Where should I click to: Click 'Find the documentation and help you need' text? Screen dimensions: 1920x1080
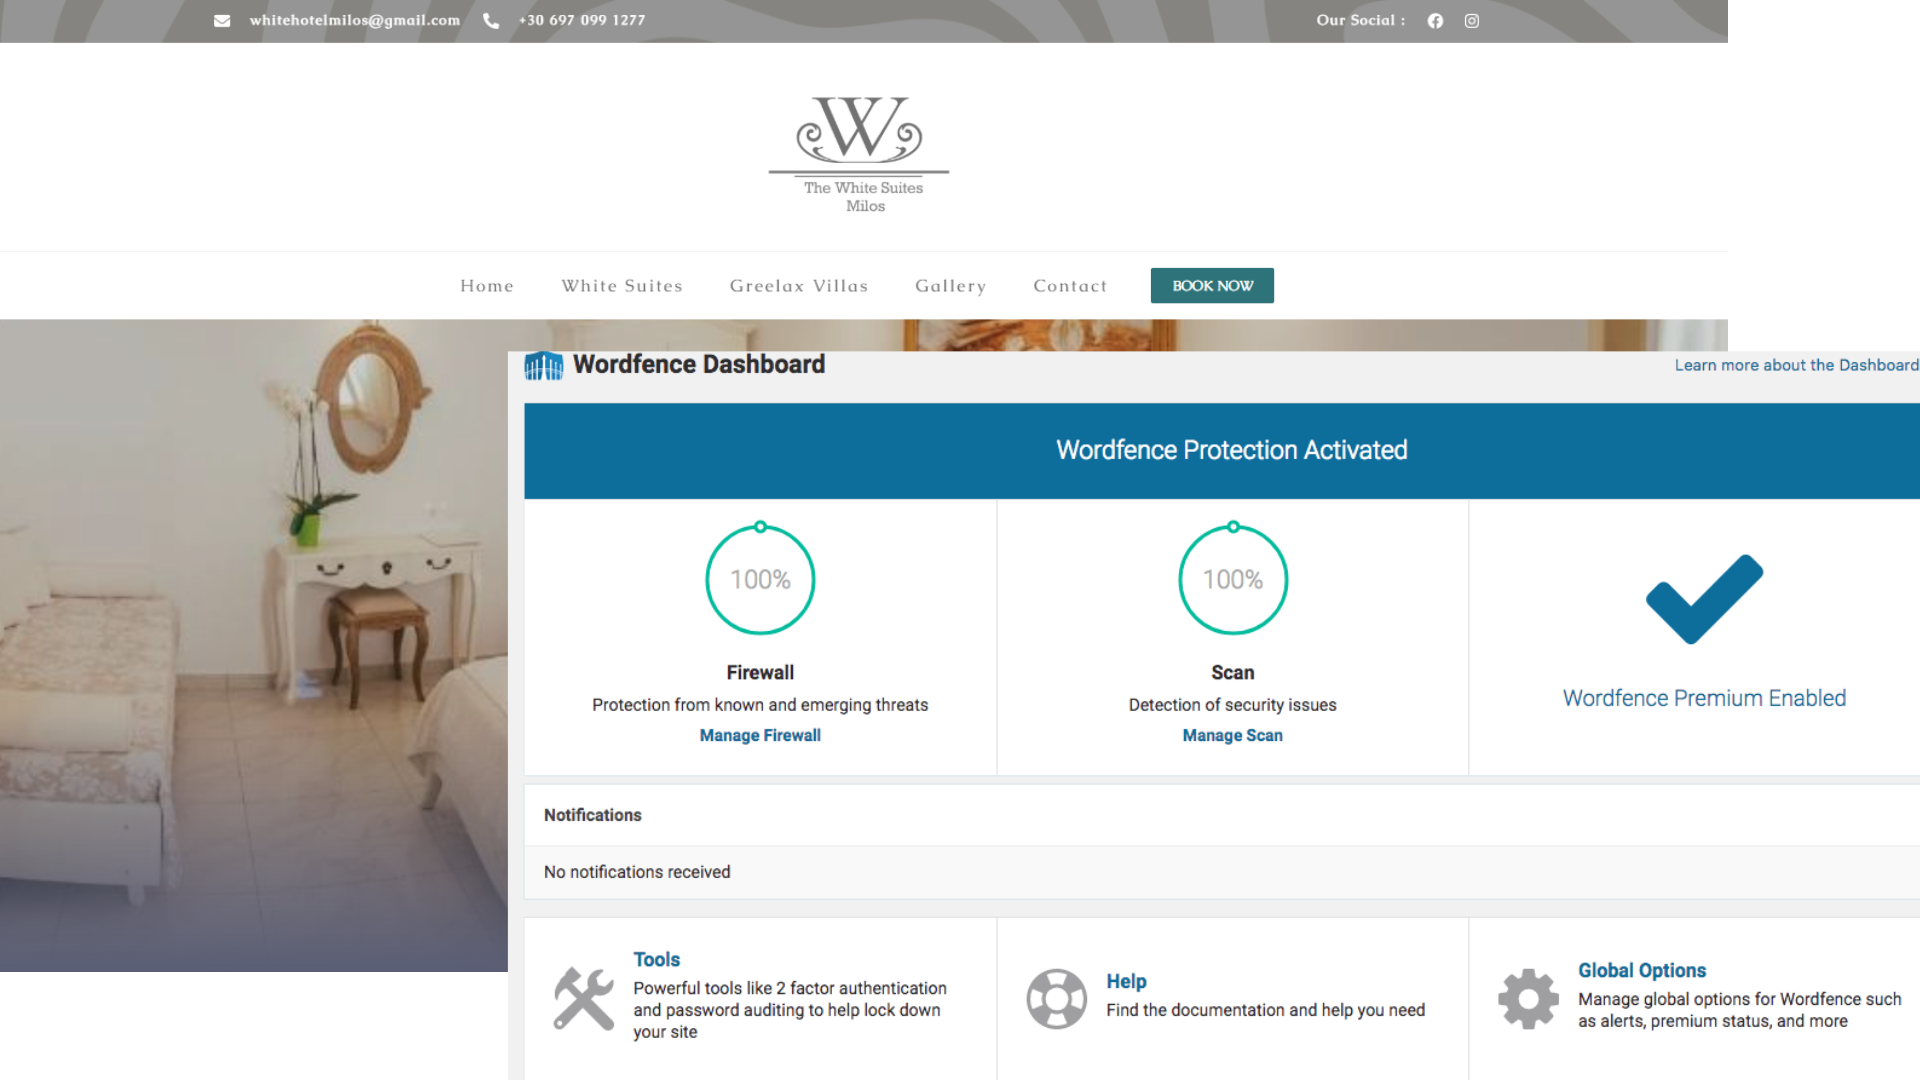pos(1265,1010)
